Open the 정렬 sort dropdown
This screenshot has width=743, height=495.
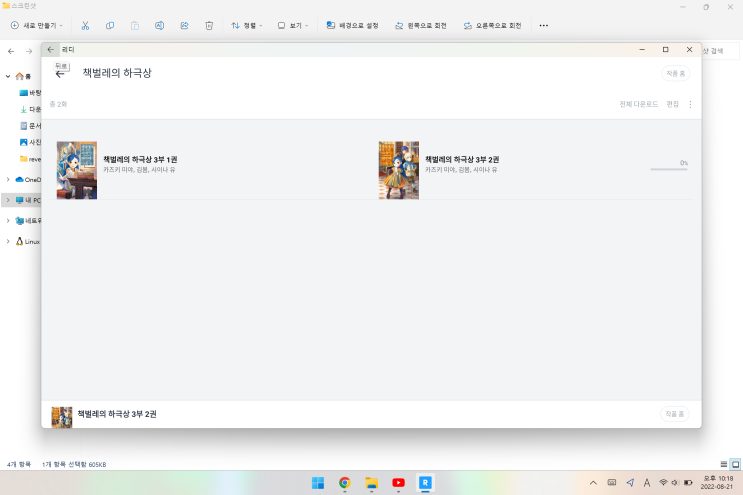[246, 26]
